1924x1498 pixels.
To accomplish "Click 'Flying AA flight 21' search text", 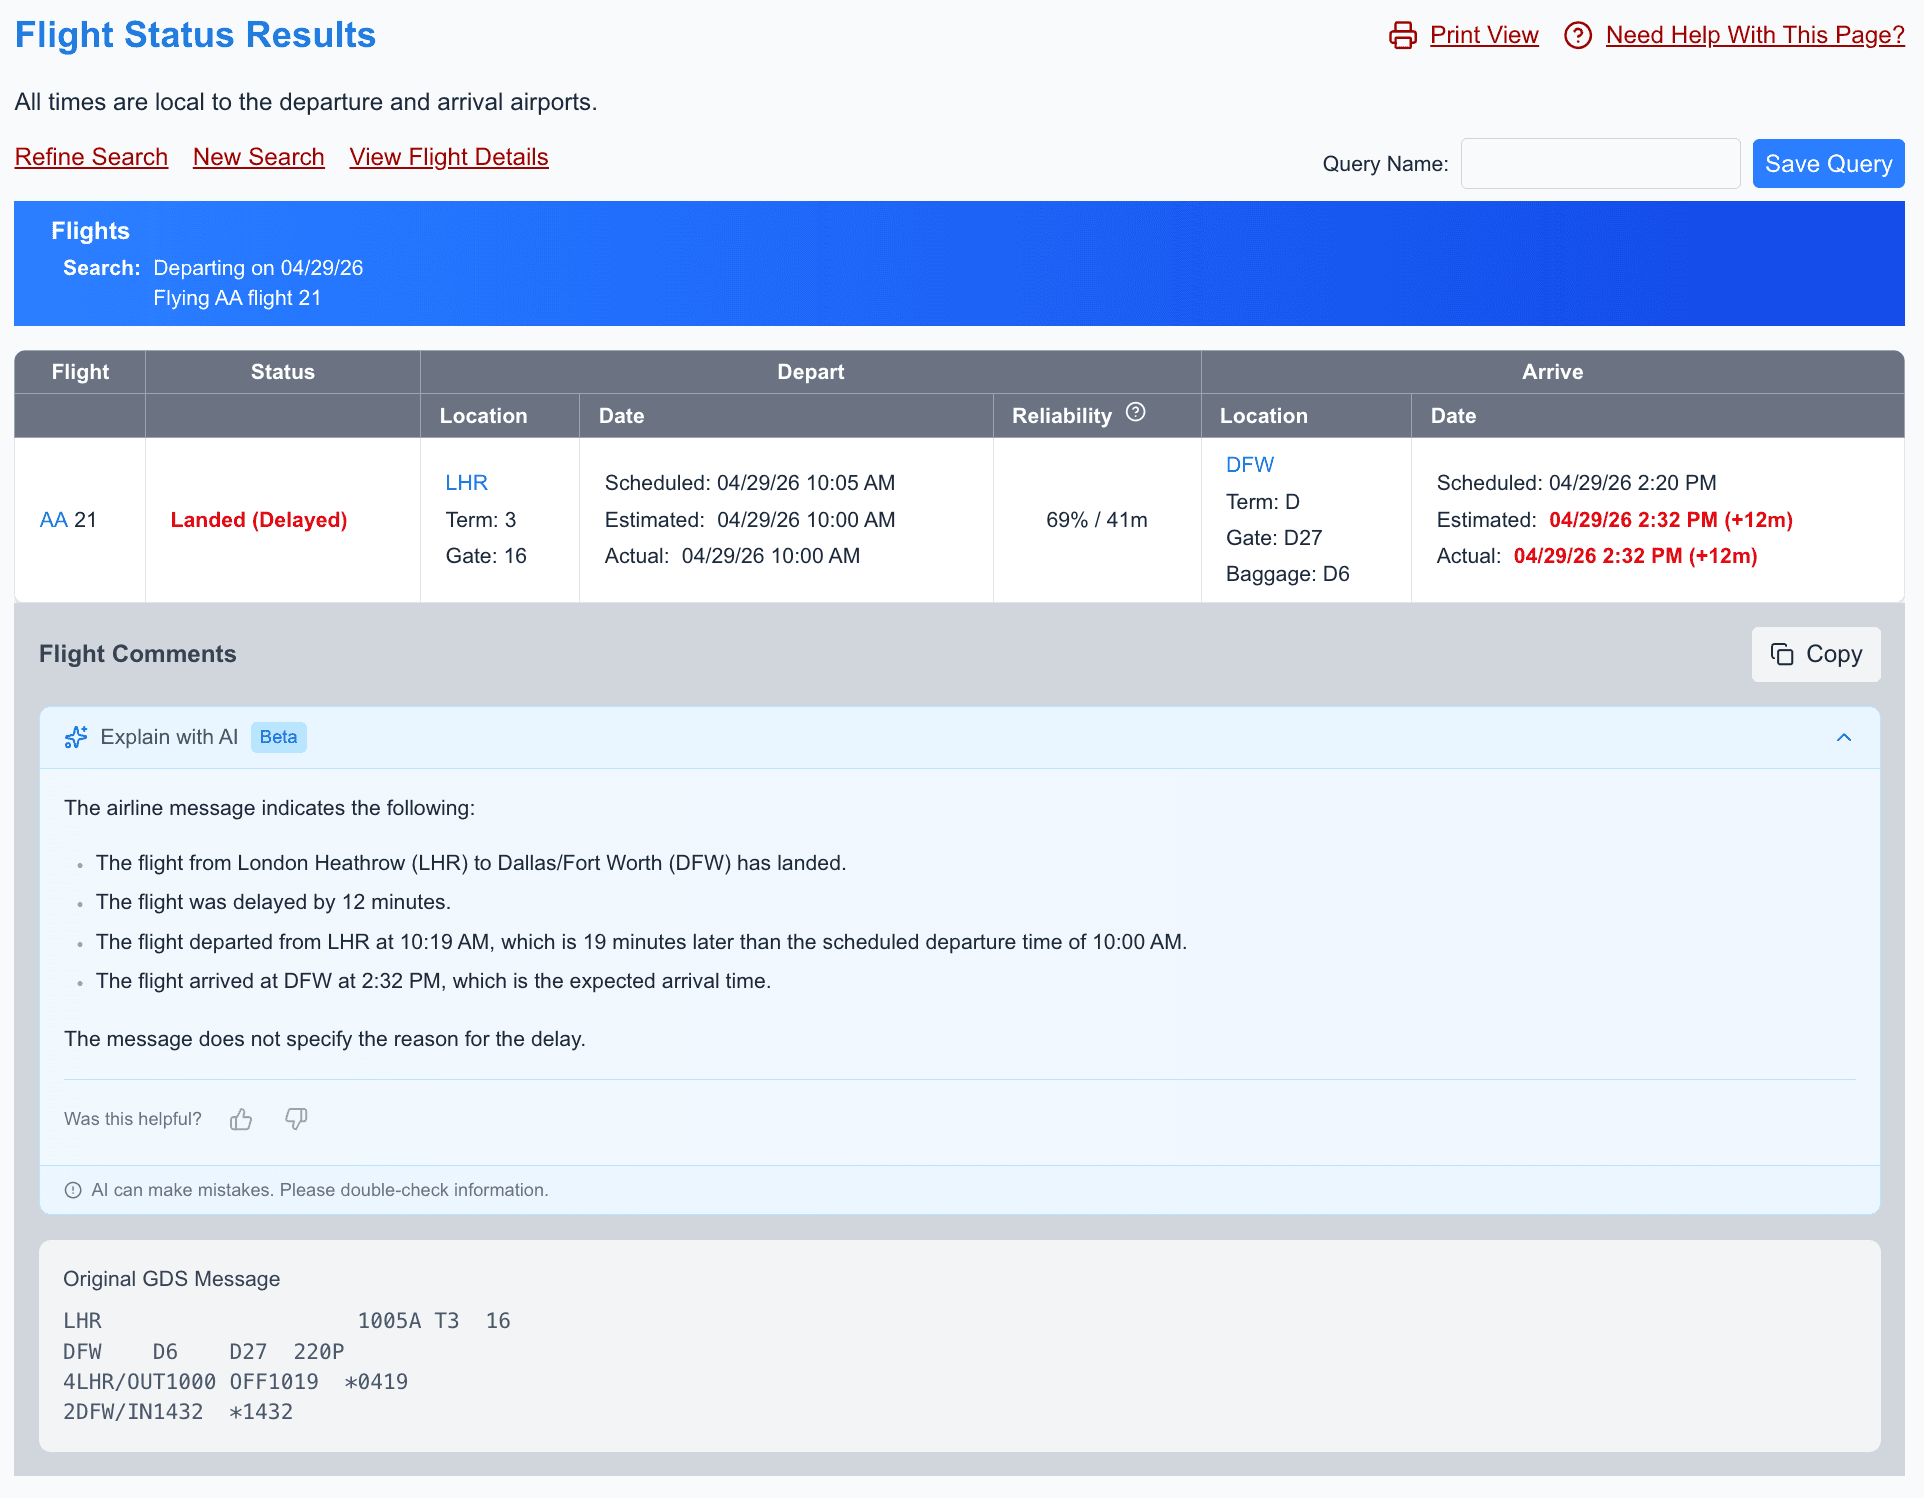I will coord(237,298).
